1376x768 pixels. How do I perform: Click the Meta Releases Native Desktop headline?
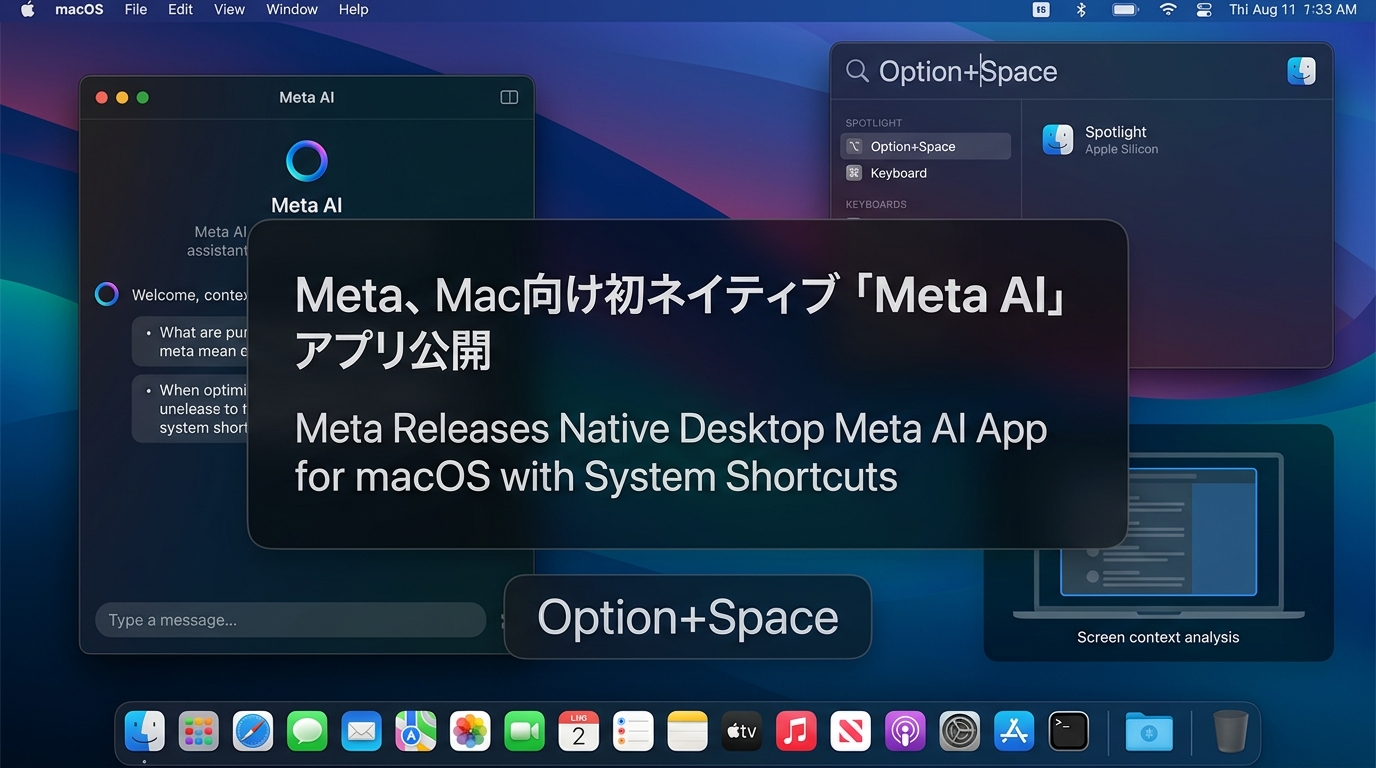pos(671,453)
